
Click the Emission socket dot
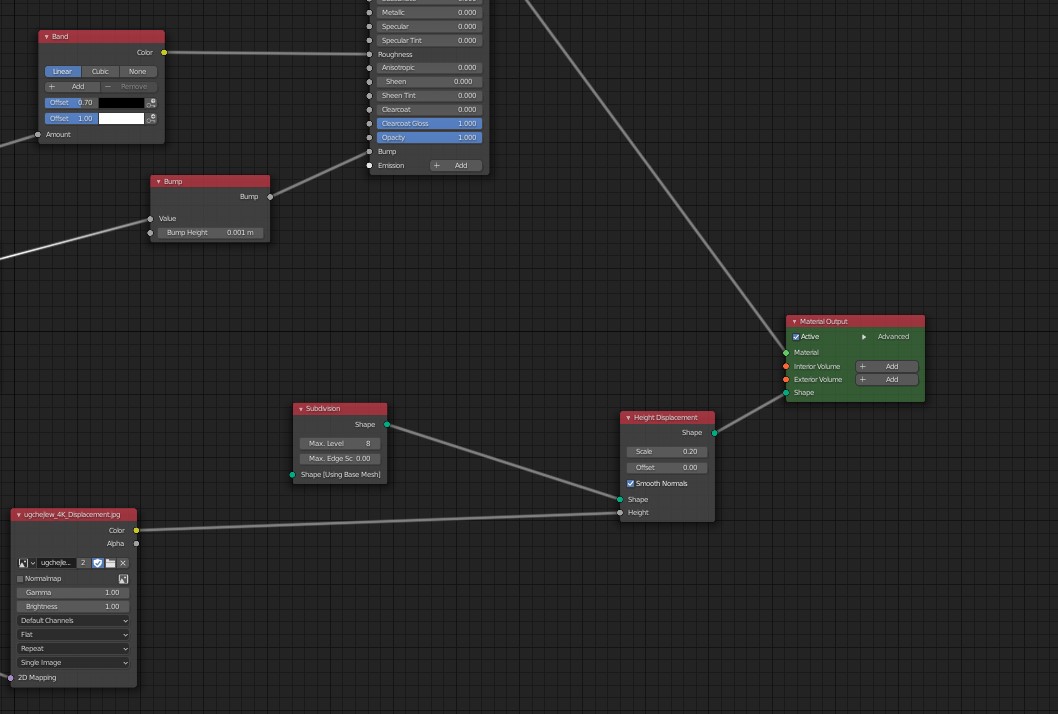pyautogui.click(x=369, y=166)
